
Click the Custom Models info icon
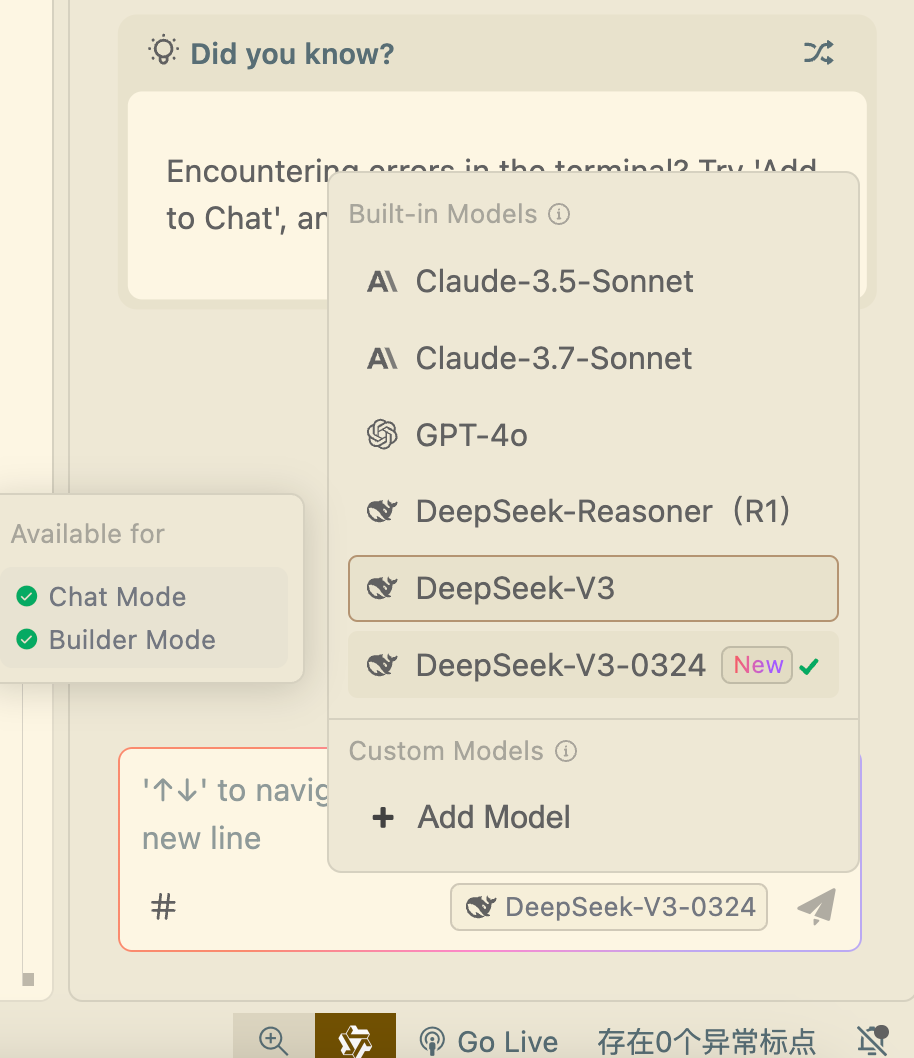[x=566, y=751]
